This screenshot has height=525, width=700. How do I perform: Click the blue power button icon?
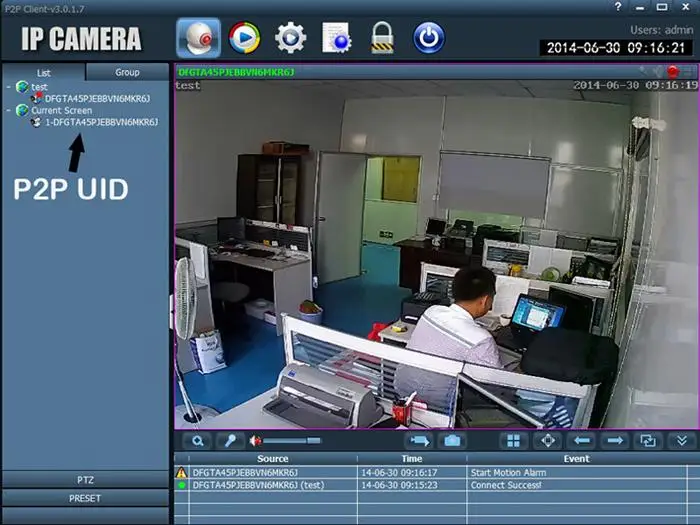(428, 38)
